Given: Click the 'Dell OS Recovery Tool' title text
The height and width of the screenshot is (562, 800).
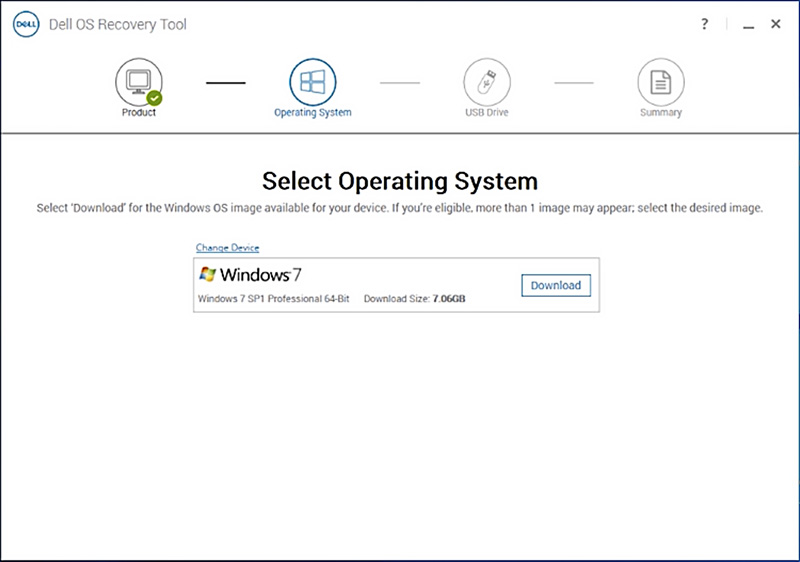Looking at the screenshot, I should pos(118,24).
